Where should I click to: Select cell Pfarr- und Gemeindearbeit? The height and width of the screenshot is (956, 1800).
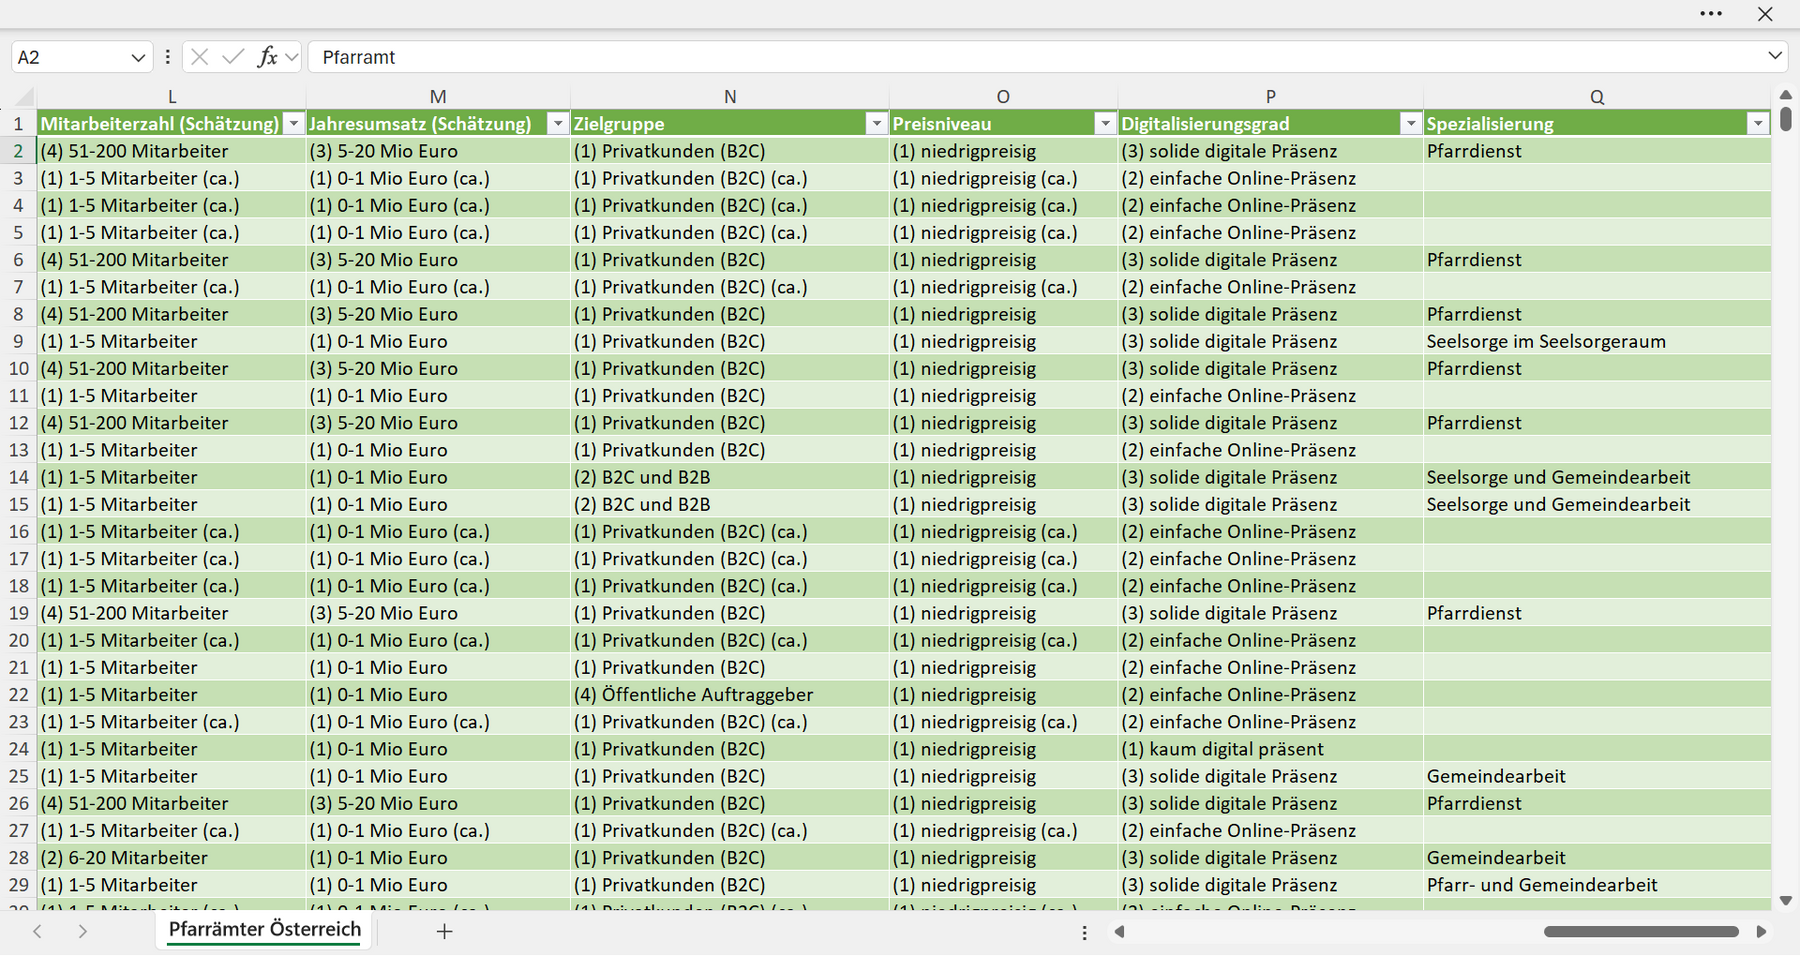1597,885
